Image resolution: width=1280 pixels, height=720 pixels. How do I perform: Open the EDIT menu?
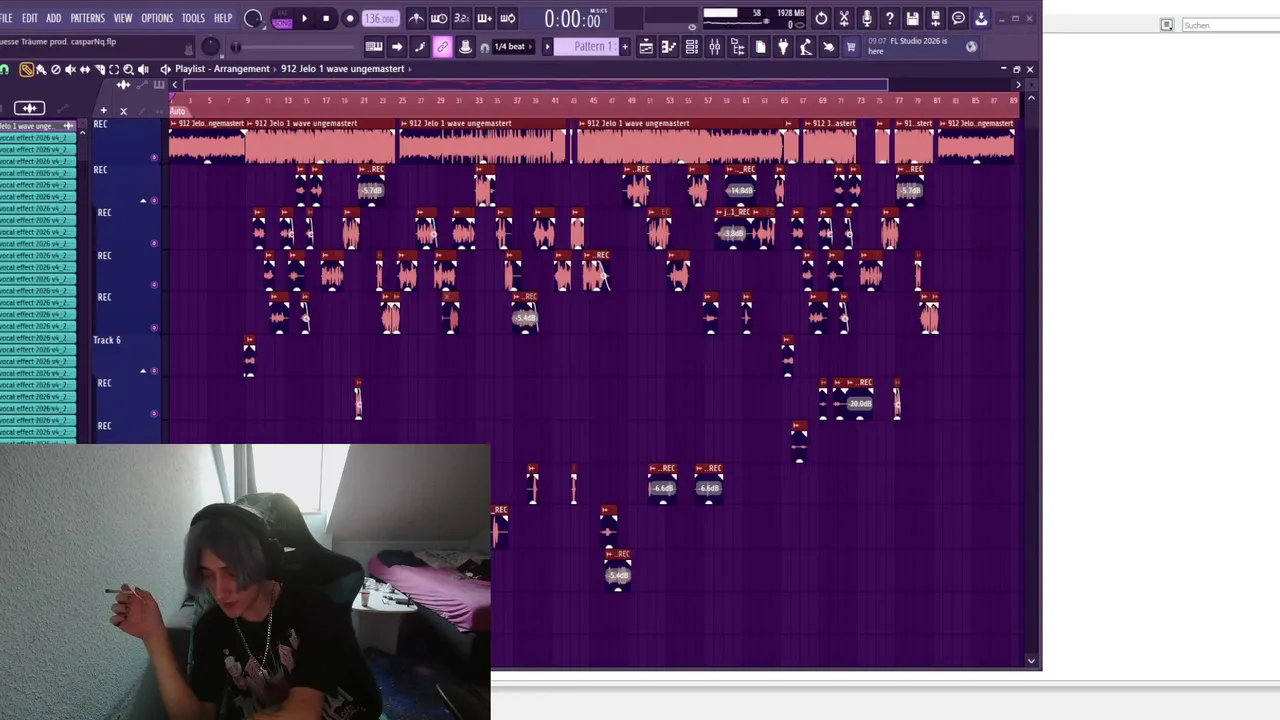(30, 18)
